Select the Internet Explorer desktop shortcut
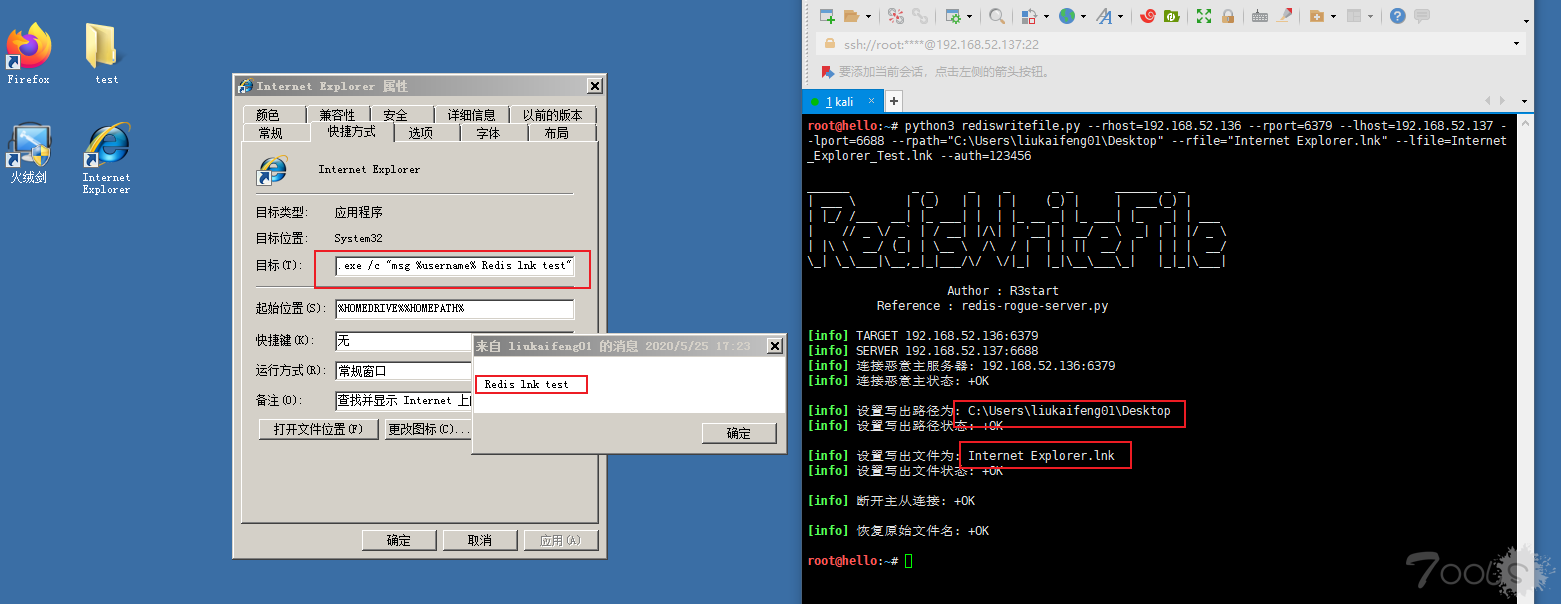This screenshot has width=1561, height=604. click(x=106, y=158)
